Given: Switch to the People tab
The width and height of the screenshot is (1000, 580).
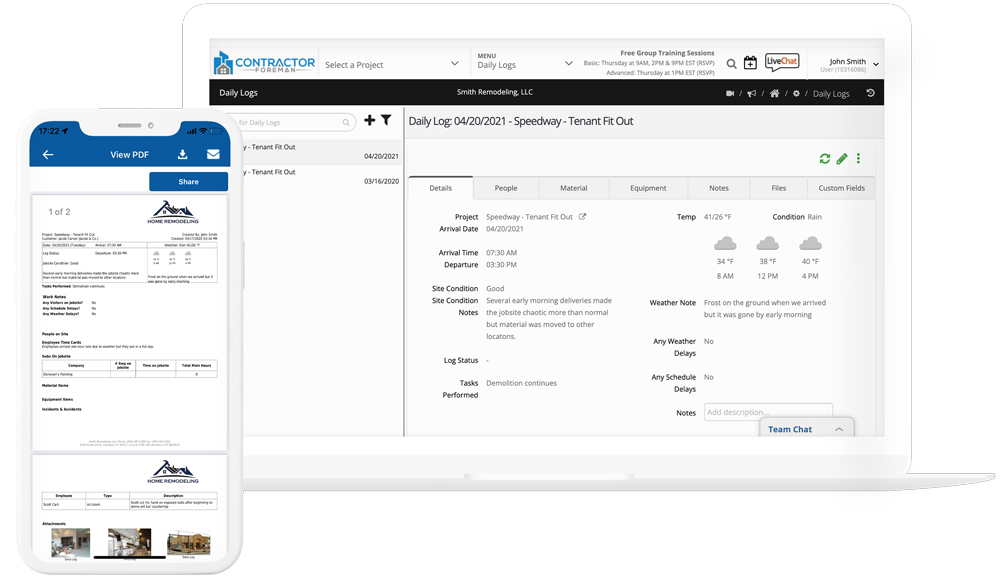Looking at the screenshot, I should [505, 188].
